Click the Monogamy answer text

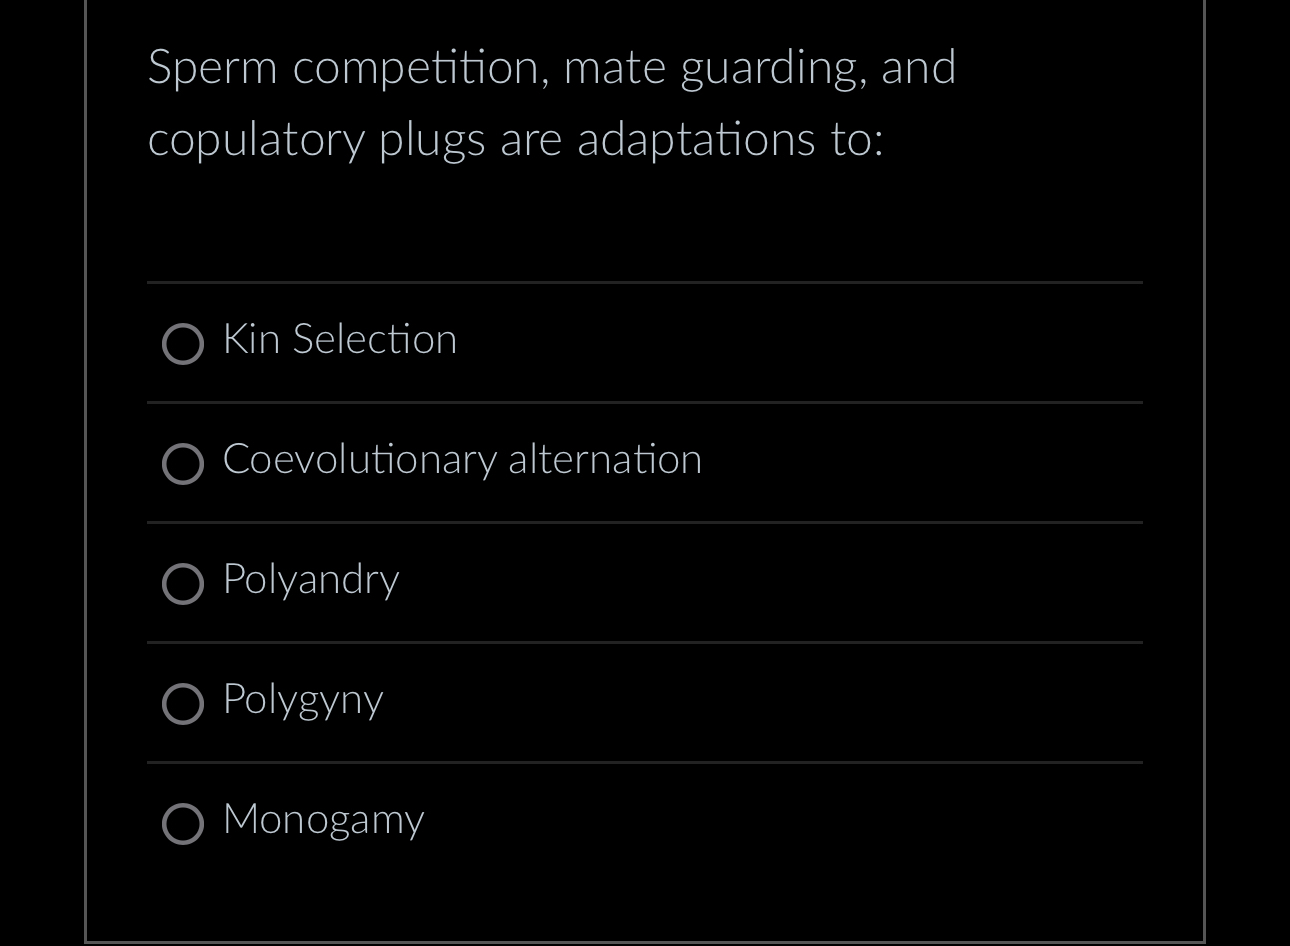(x=322, y=820)
